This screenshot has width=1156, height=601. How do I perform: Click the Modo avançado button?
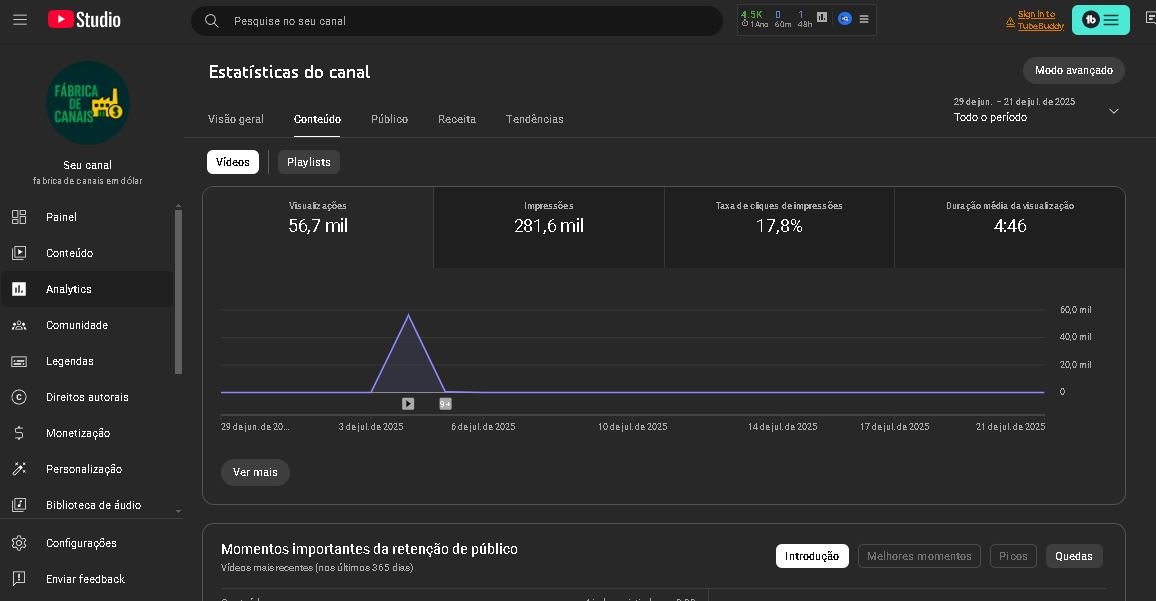[x=1073, y=70]
